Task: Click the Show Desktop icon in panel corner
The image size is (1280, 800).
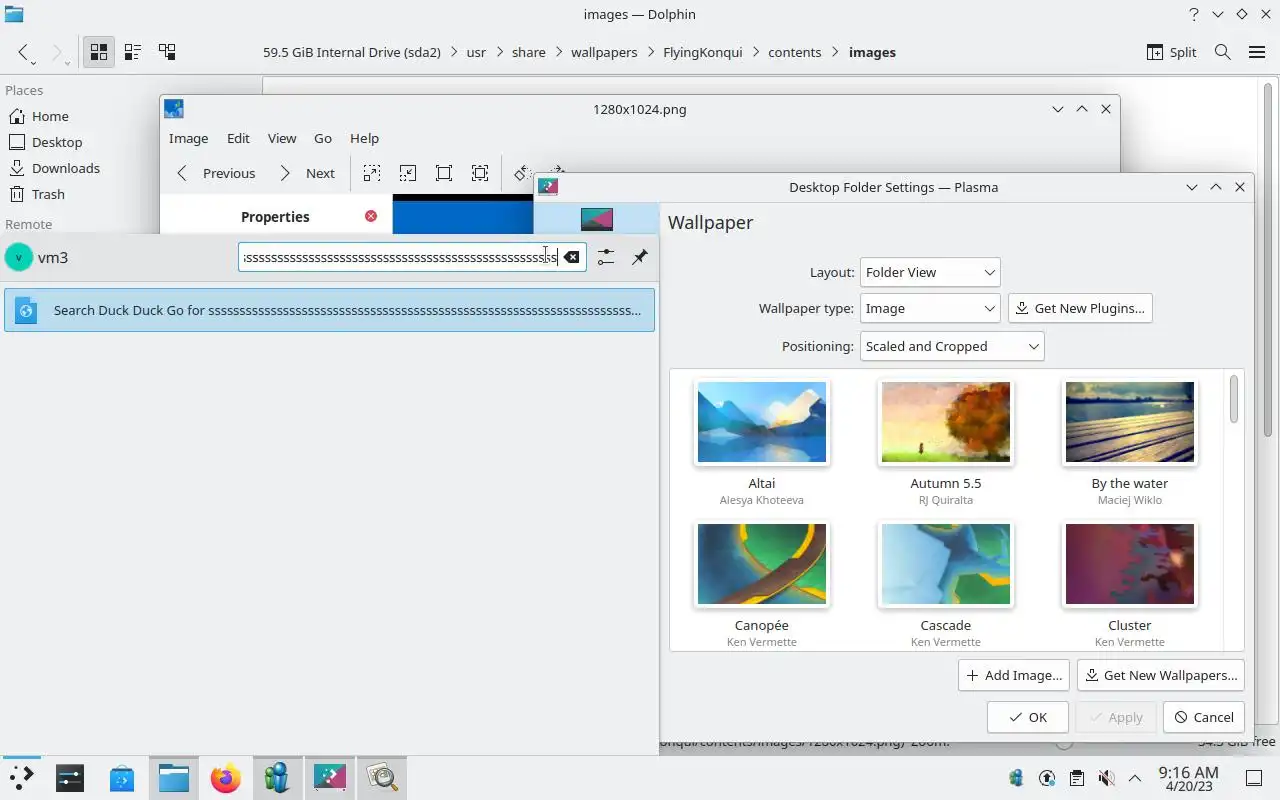Action: point(1253,778)
